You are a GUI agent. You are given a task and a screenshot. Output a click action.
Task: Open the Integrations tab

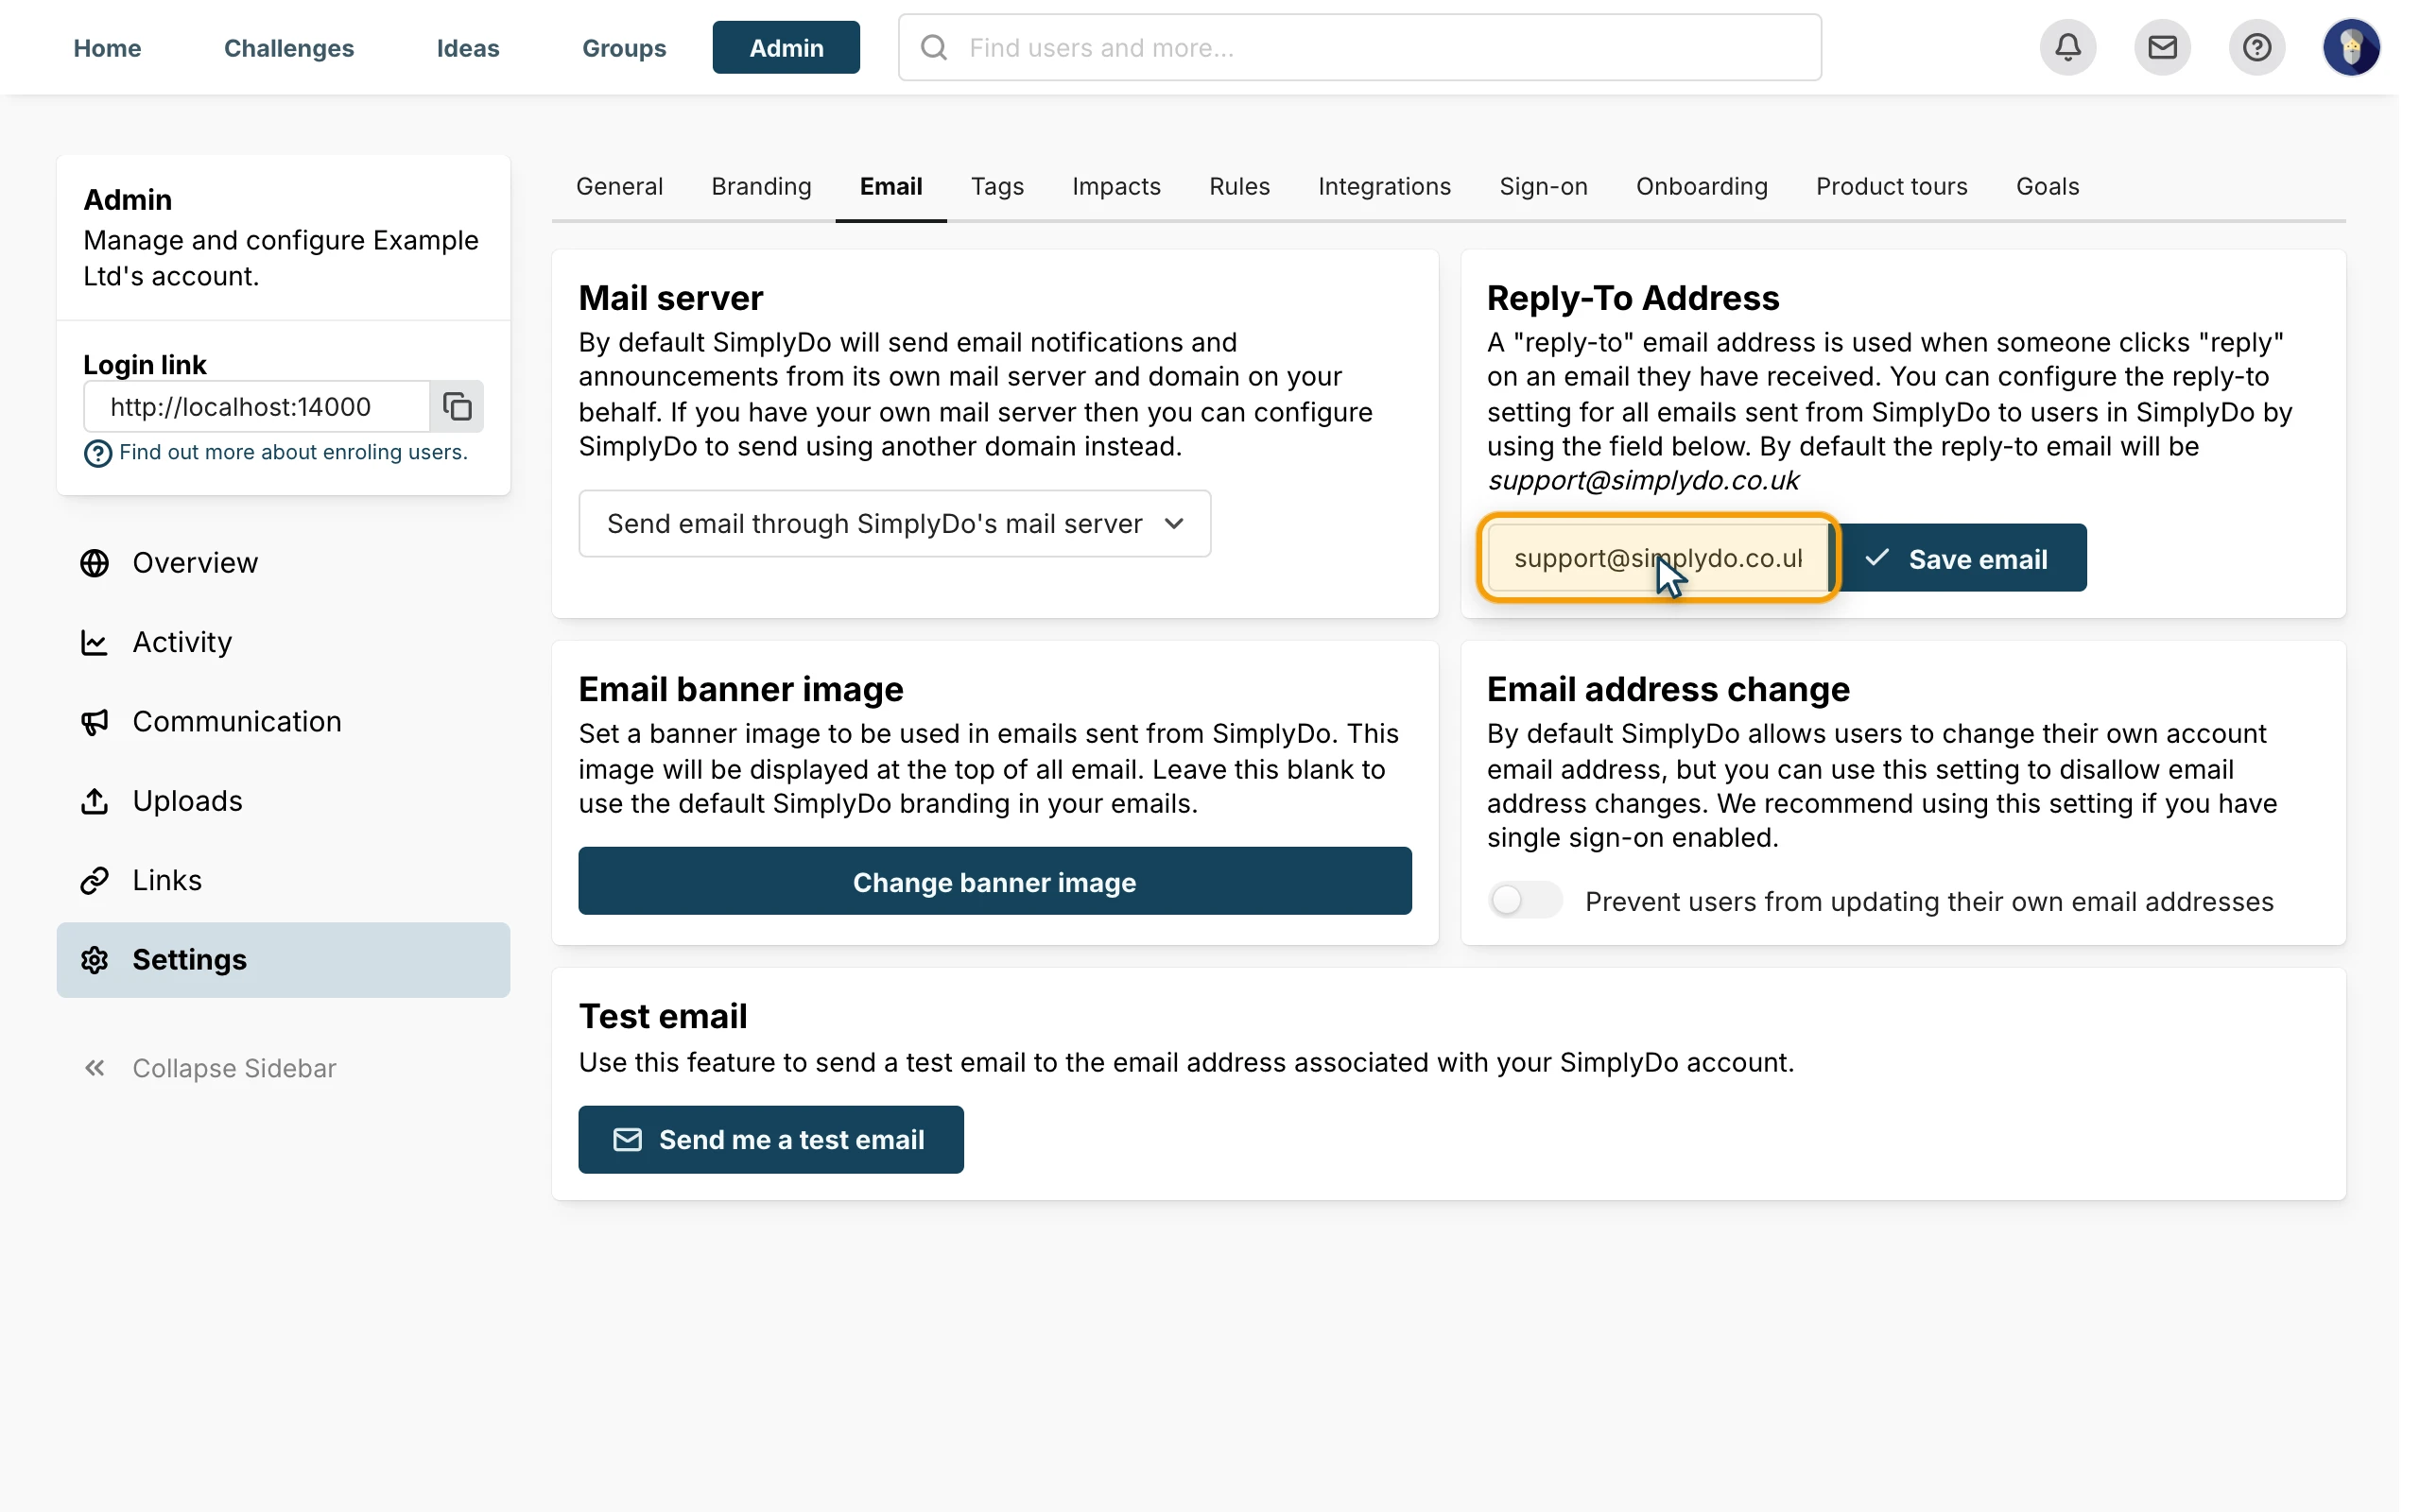[x=1384, y=186]
